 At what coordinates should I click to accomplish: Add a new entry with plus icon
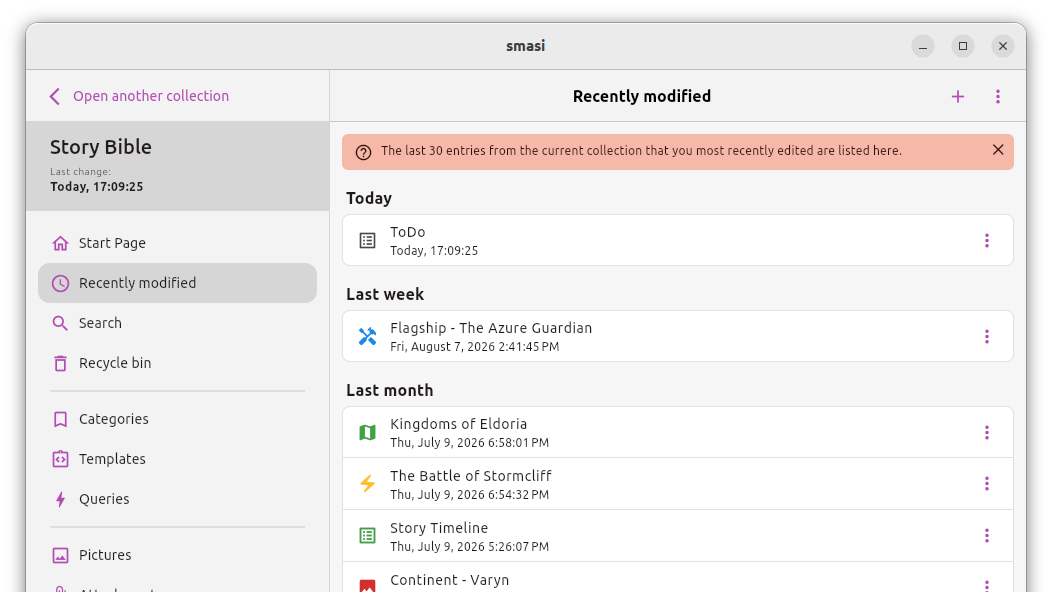(x=958, y=97)
